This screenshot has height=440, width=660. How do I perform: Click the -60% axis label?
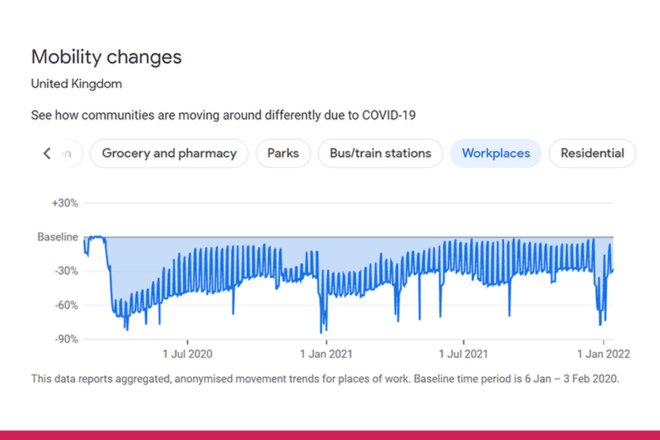click(64, 305)
